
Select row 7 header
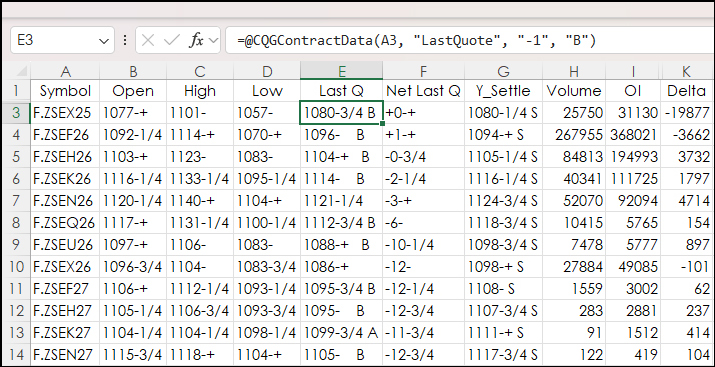point(16,201)
